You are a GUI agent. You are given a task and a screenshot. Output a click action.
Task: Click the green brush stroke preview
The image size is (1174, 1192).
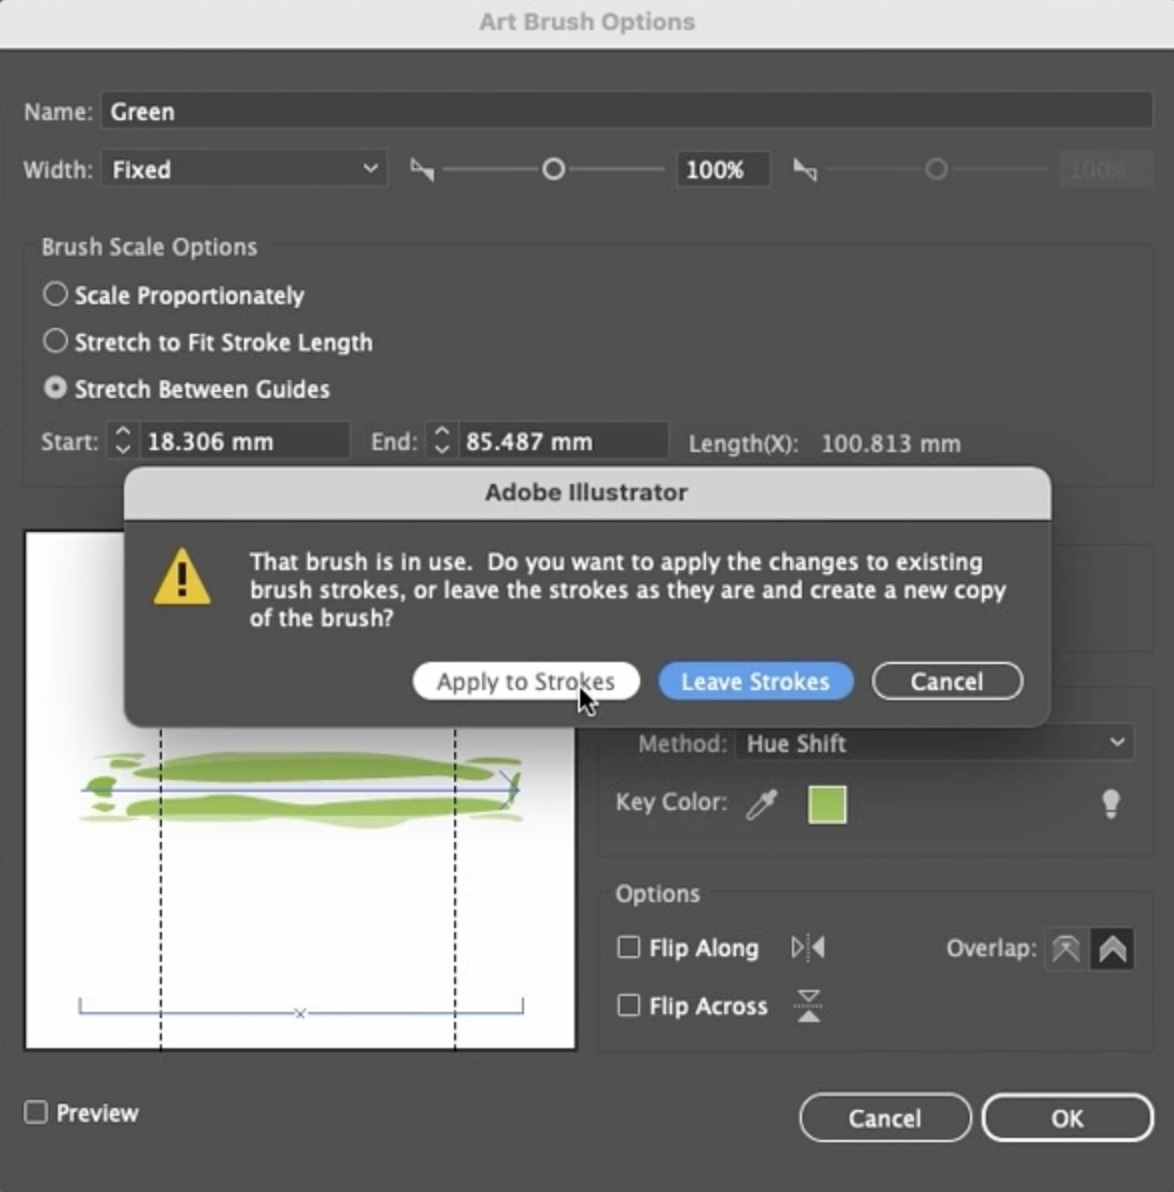pyautogui.click(x=301, y=789)
